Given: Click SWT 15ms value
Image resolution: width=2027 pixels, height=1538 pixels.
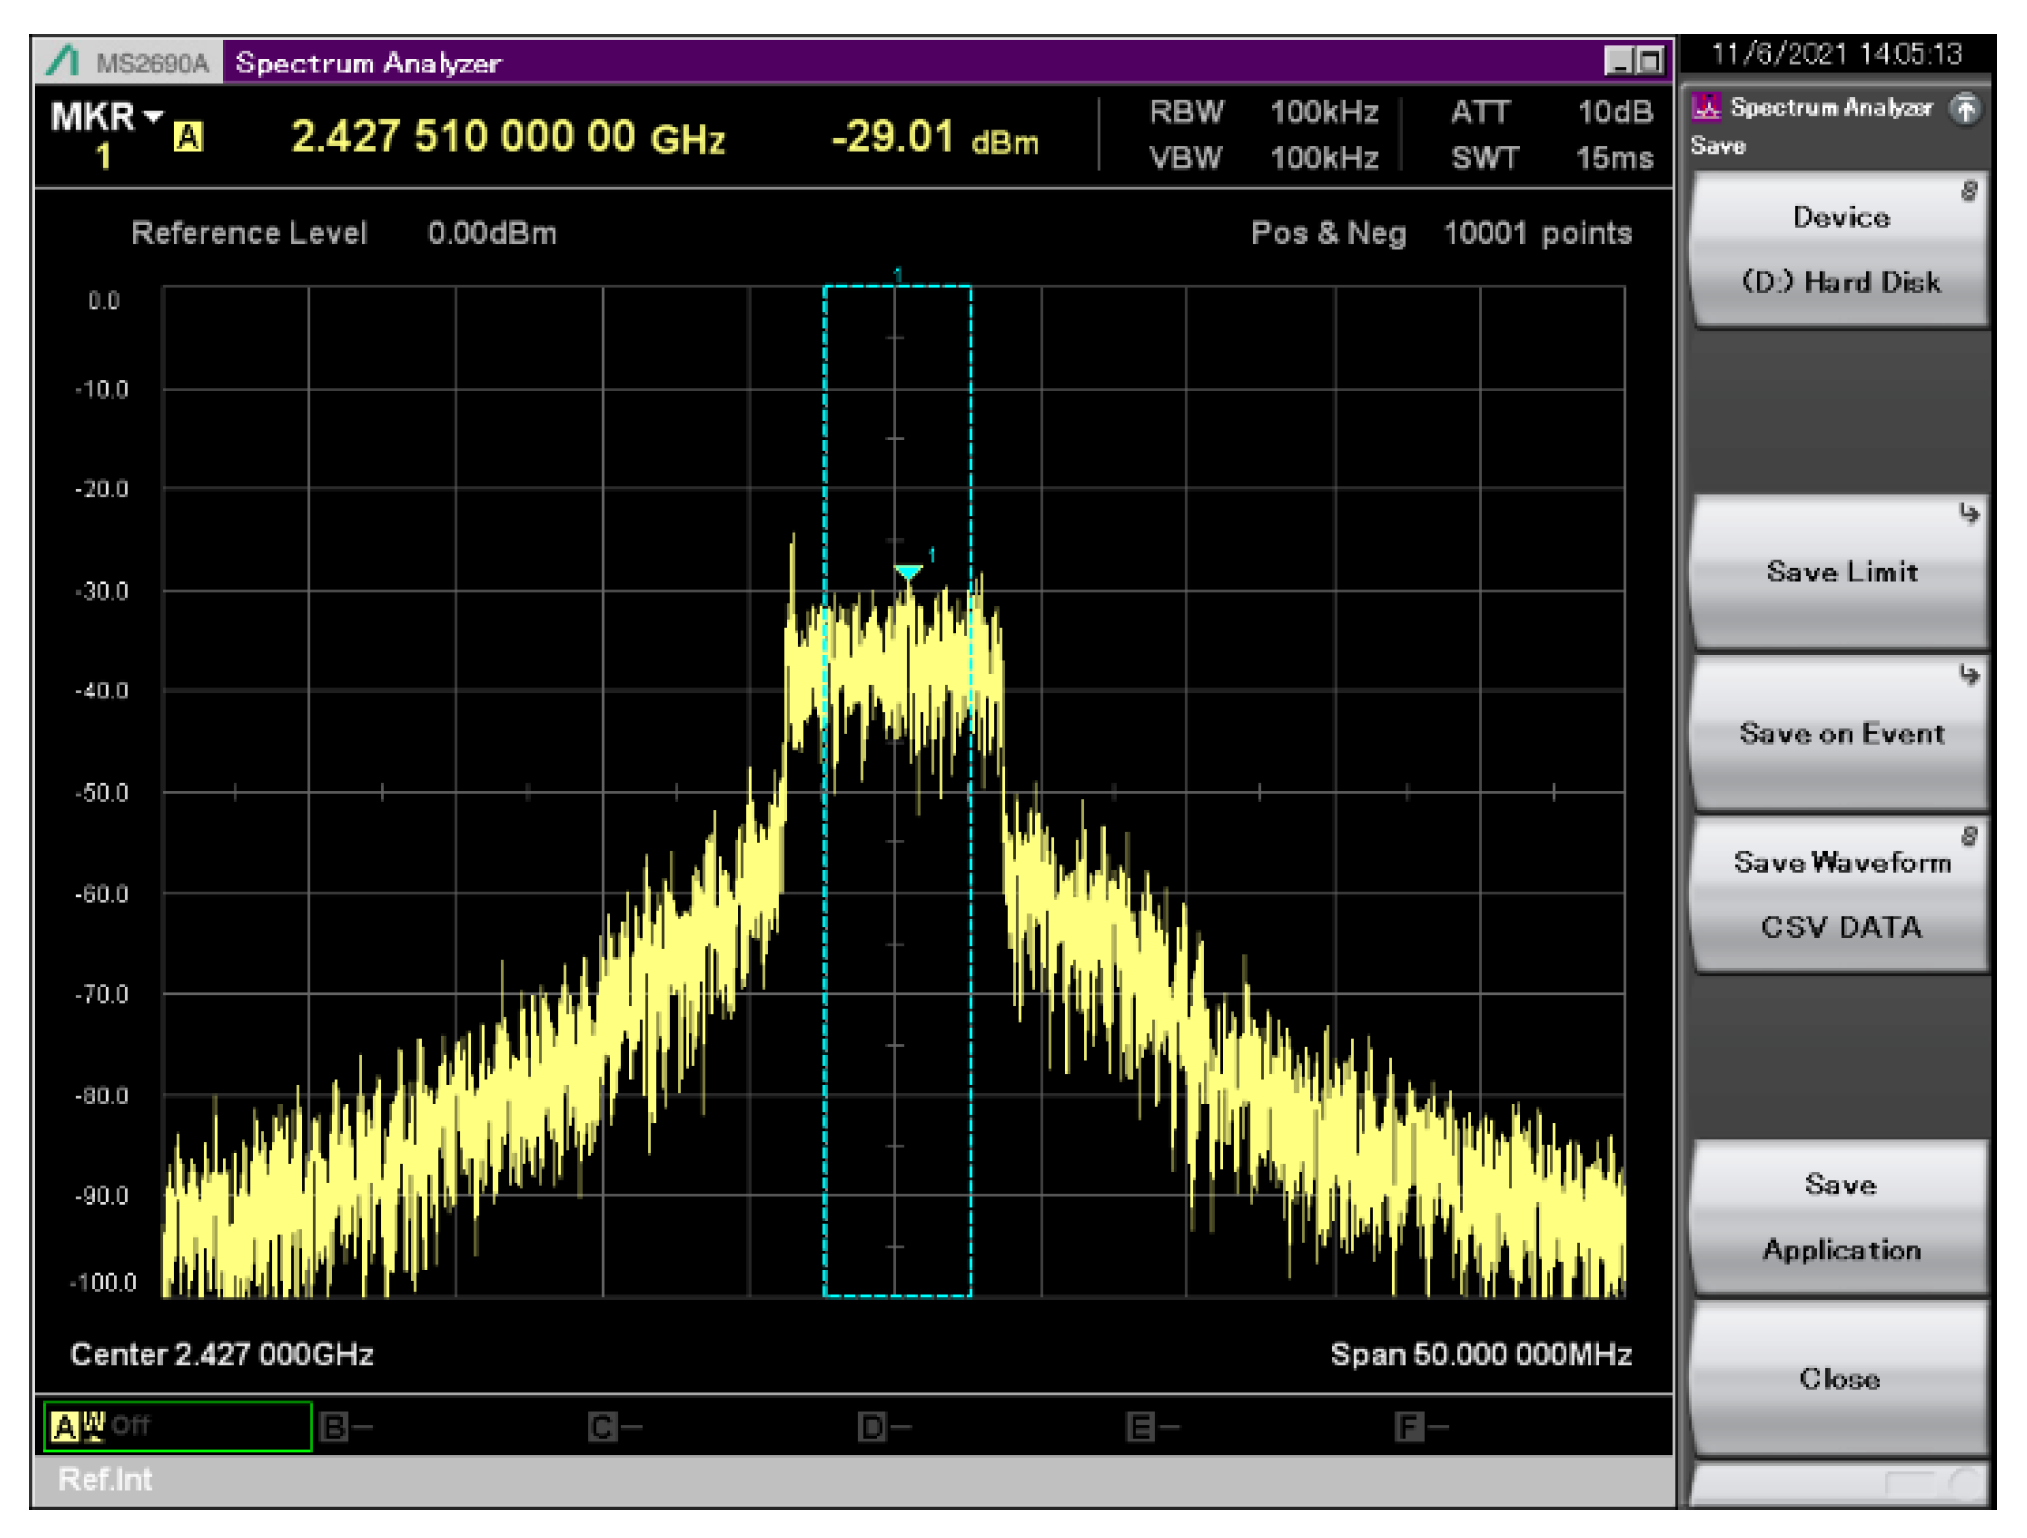Looking at the screenshot, I should pos(1614,158).
